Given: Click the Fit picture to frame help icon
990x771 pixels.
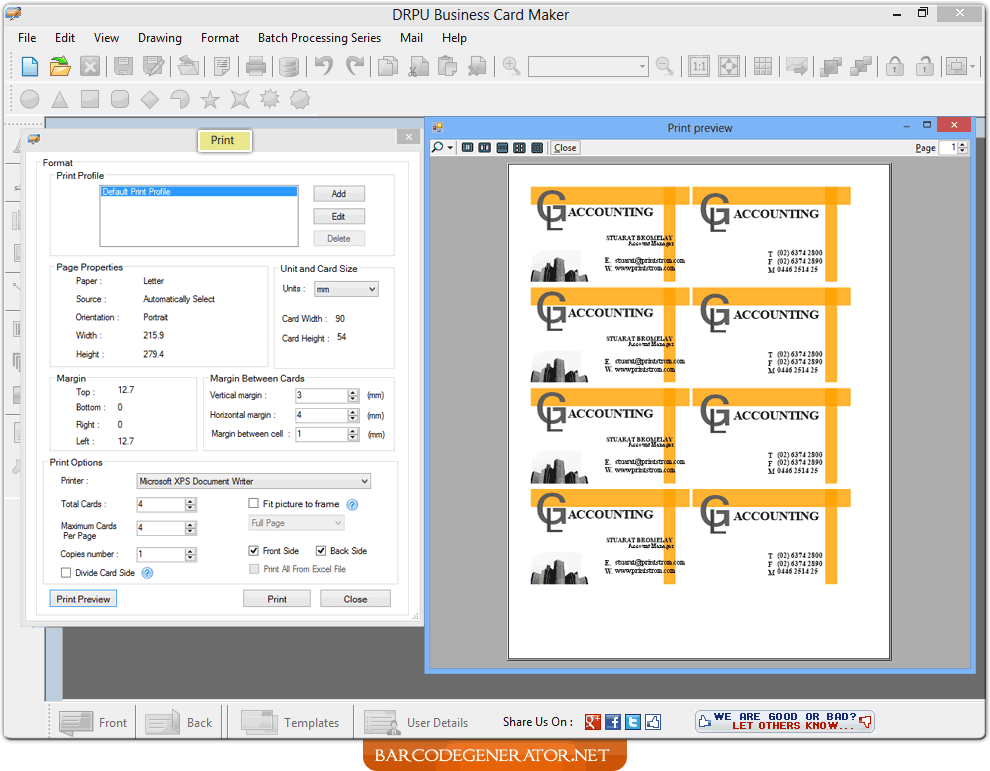Looking at the screenshot, I should pos(352,505).
